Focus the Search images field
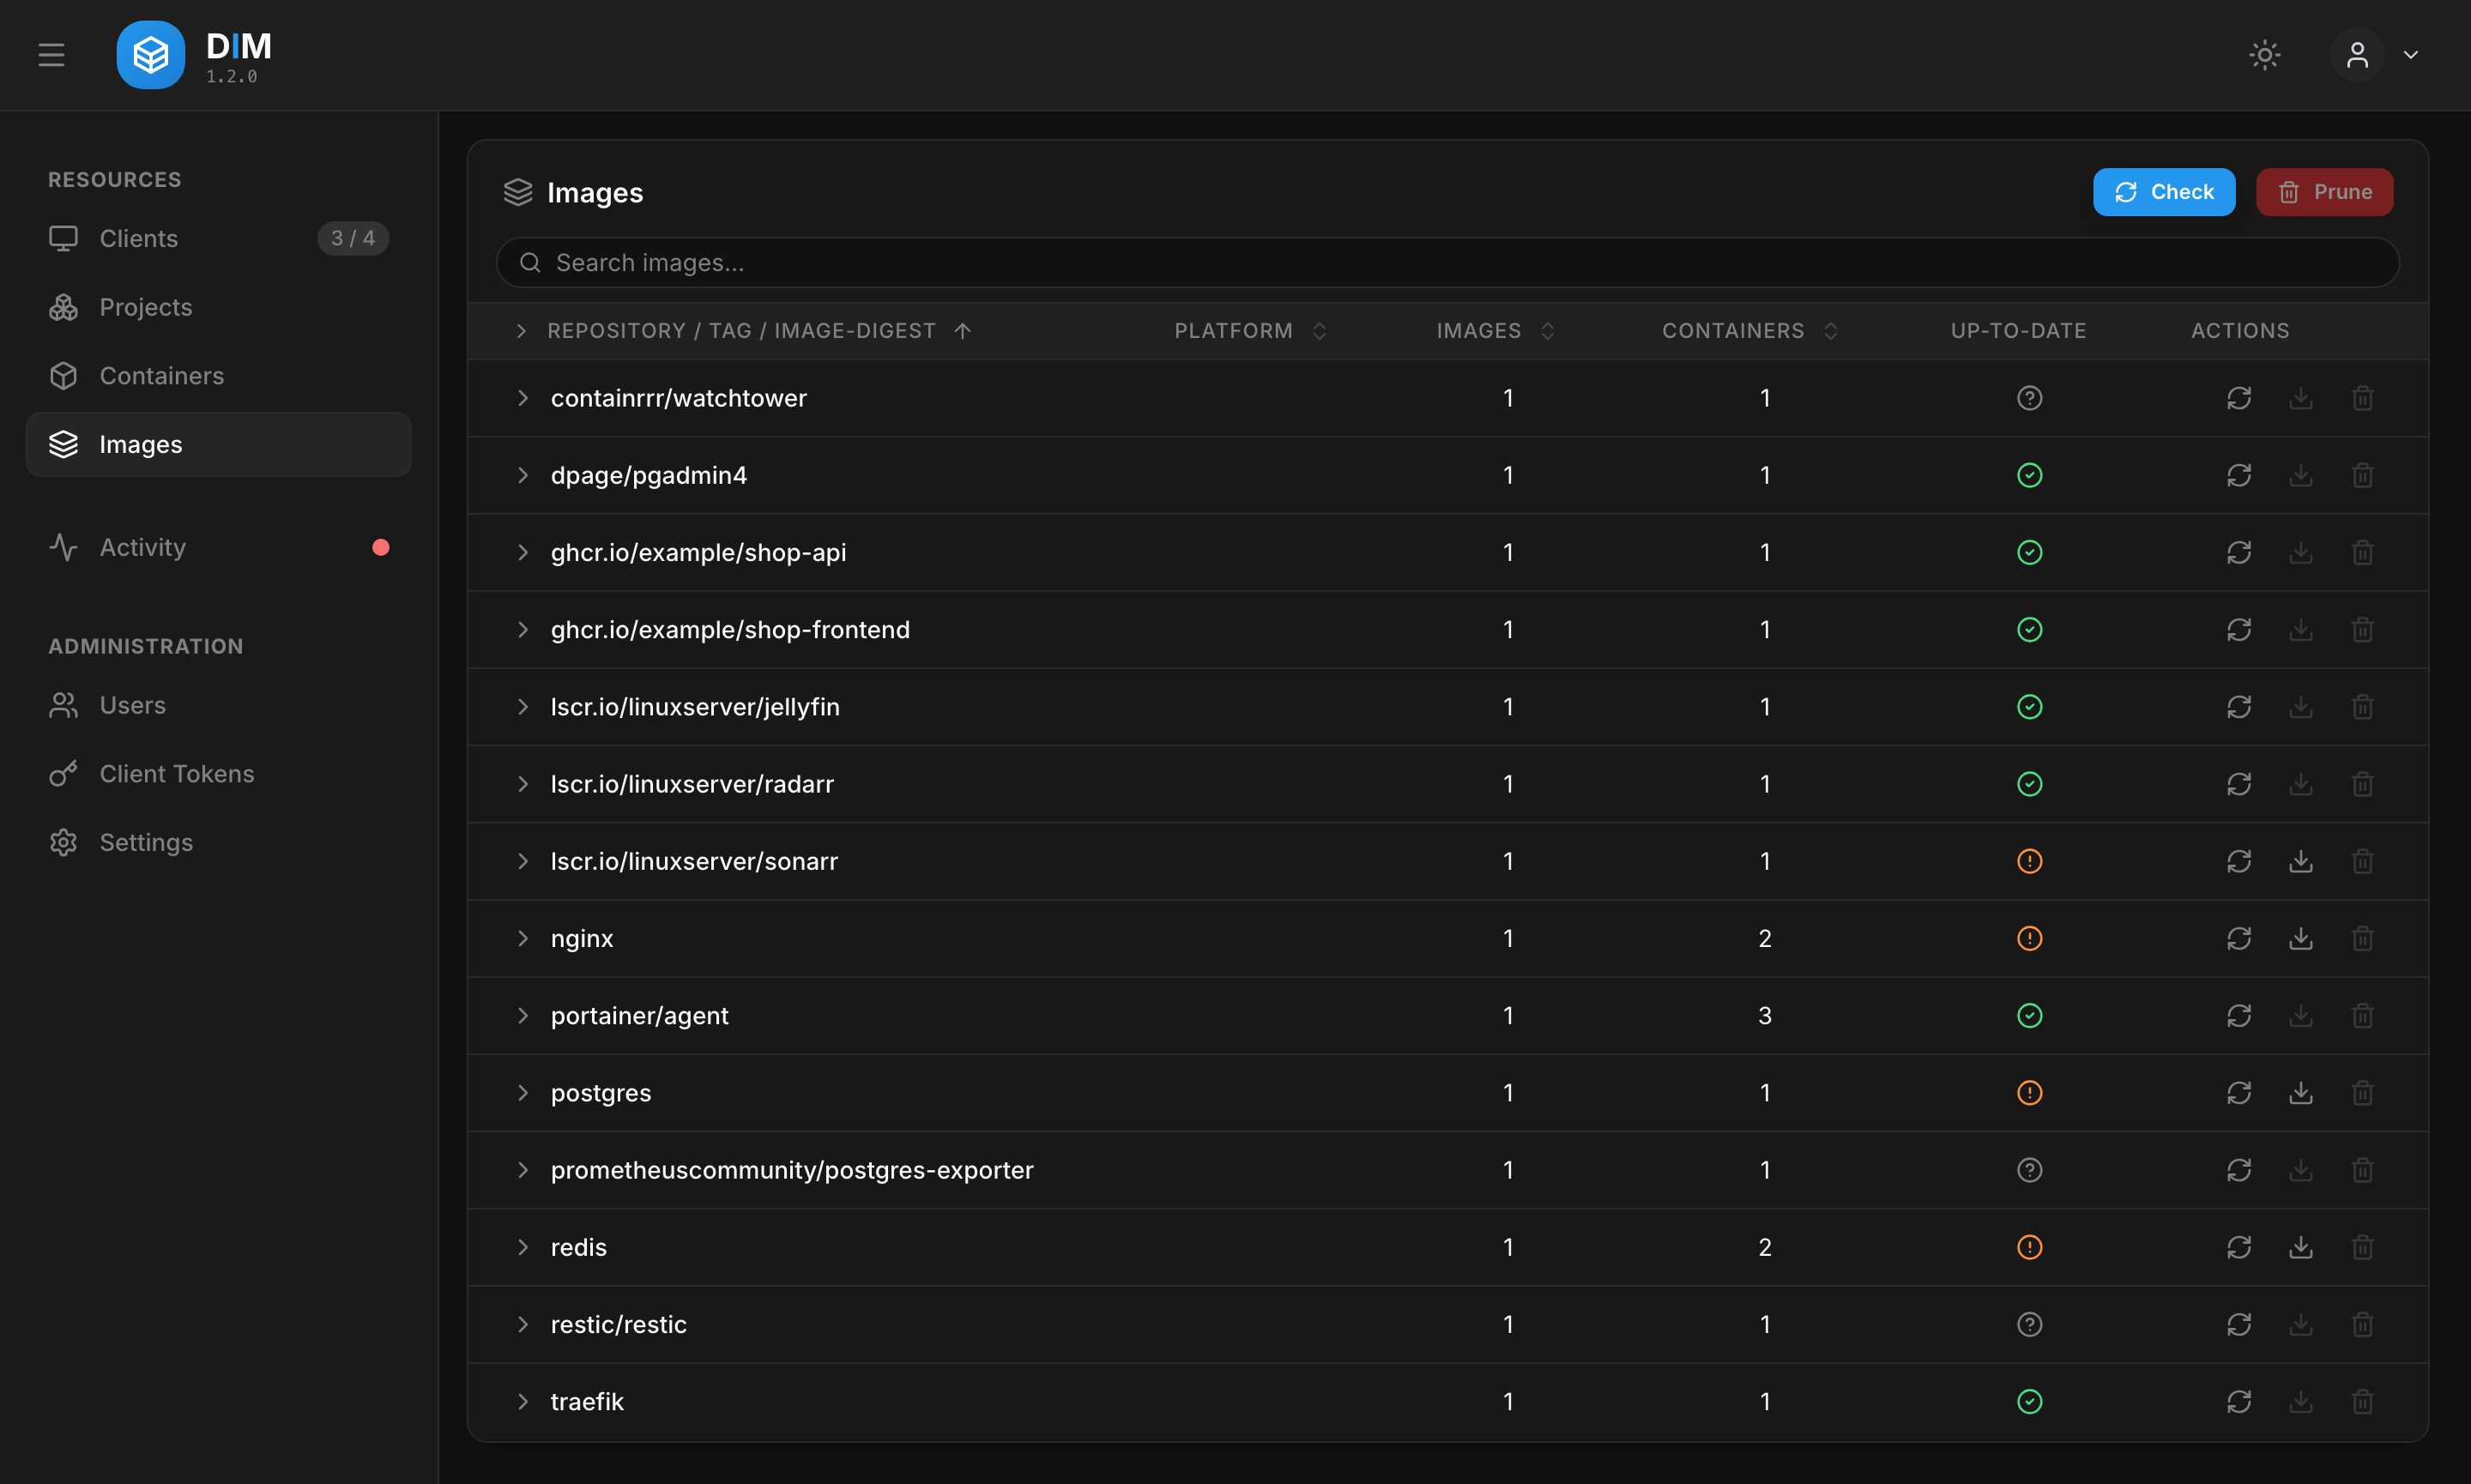This screenshot has height=1484, width=2471. (1447, 262)
